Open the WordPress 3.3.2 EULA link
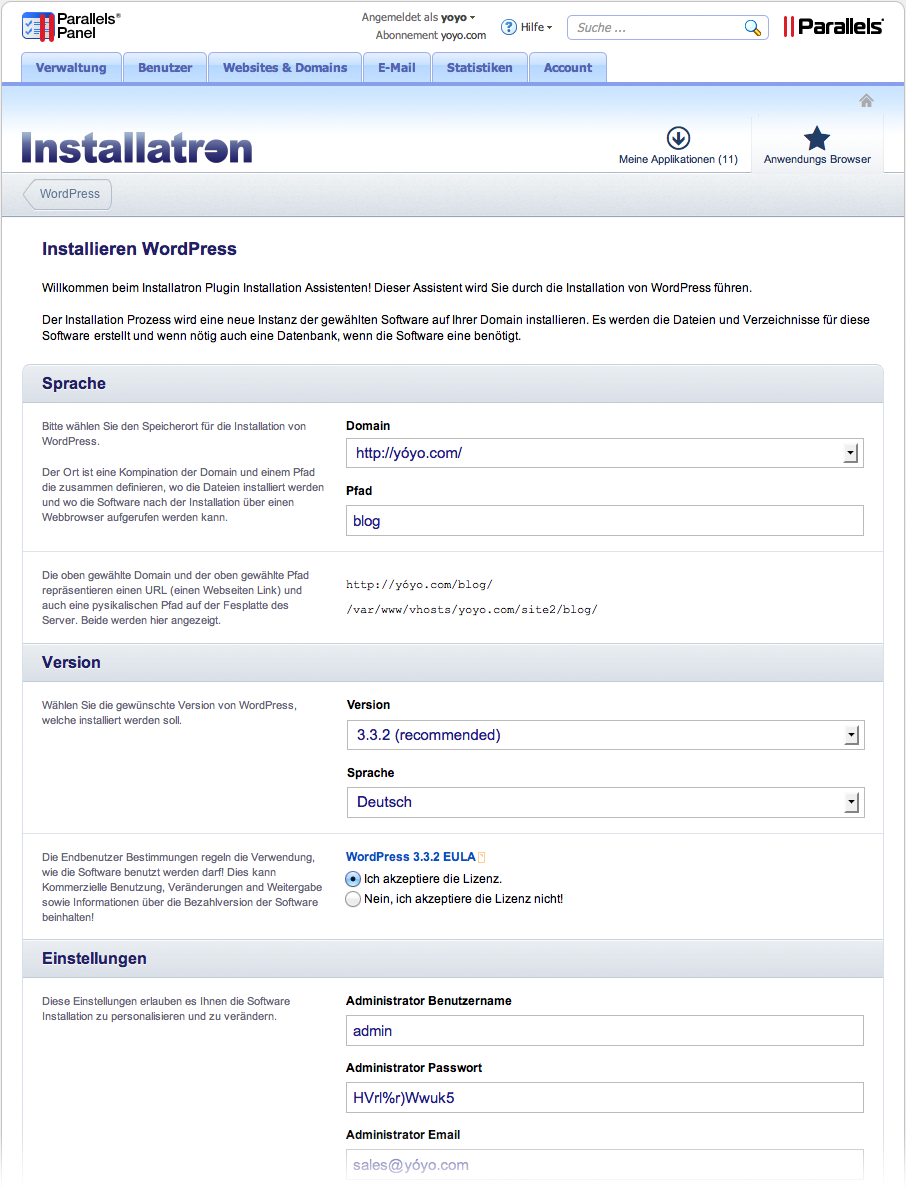 click(410, 857)
